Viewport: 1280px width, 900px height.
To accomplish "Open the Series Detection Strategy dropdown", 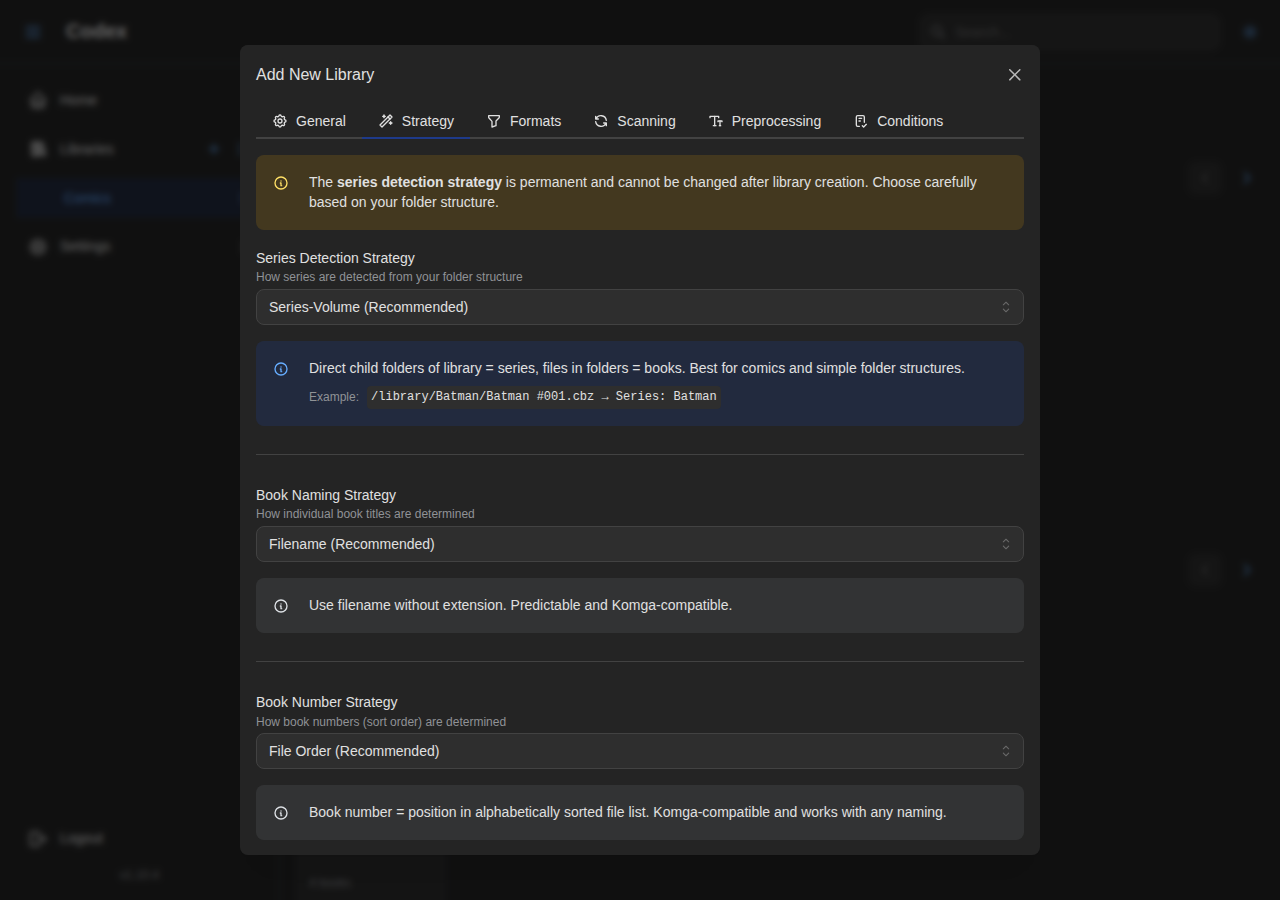I will [x=639, y=307].
